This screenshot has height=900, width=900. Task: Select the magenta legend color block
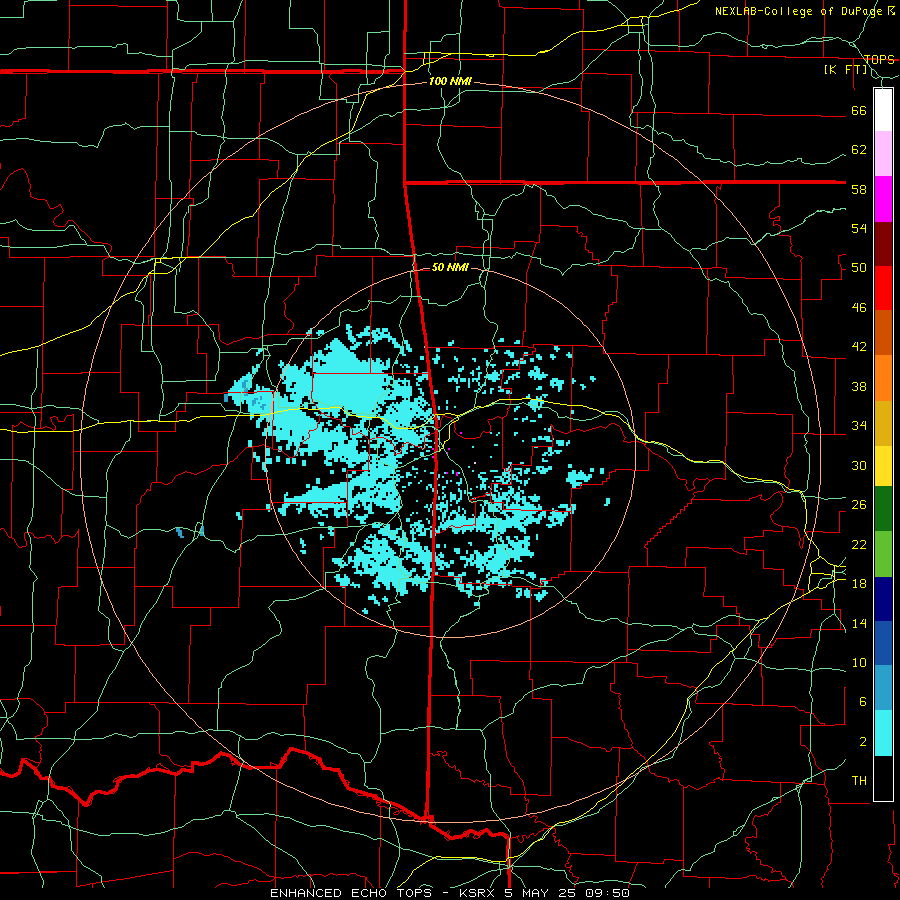(883, 199)
